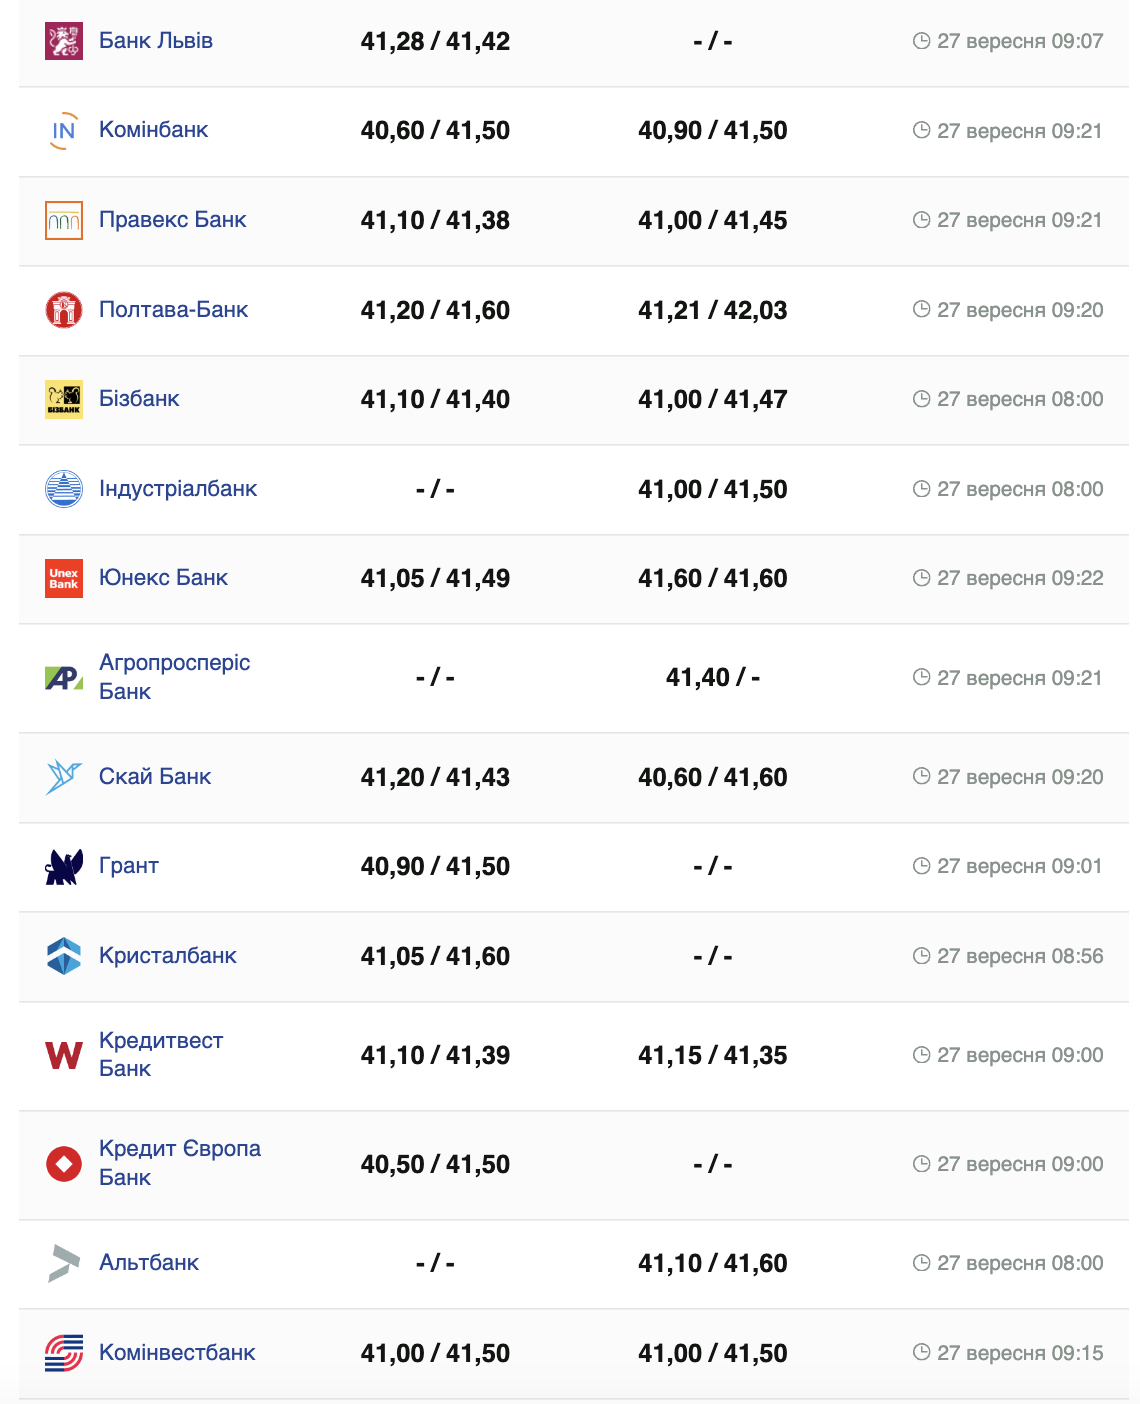Click the Правекс Банк logo icon
The height and width of the screenshot is (1404, 1140).
coord(64,221)
